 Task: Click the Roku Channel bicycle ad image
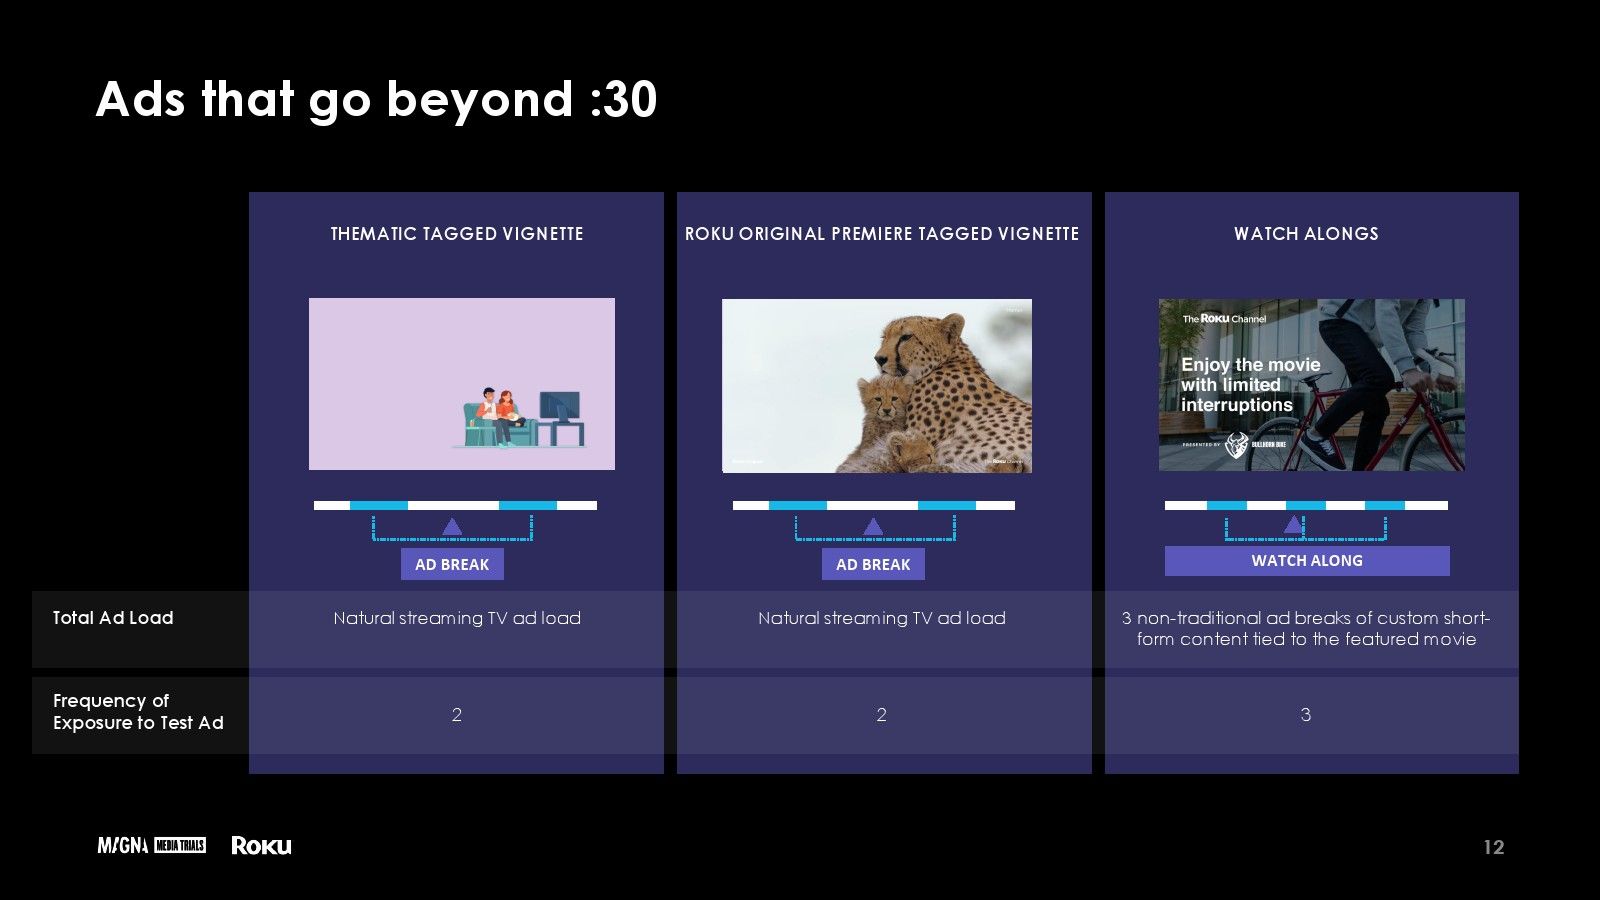[1312, 385]
